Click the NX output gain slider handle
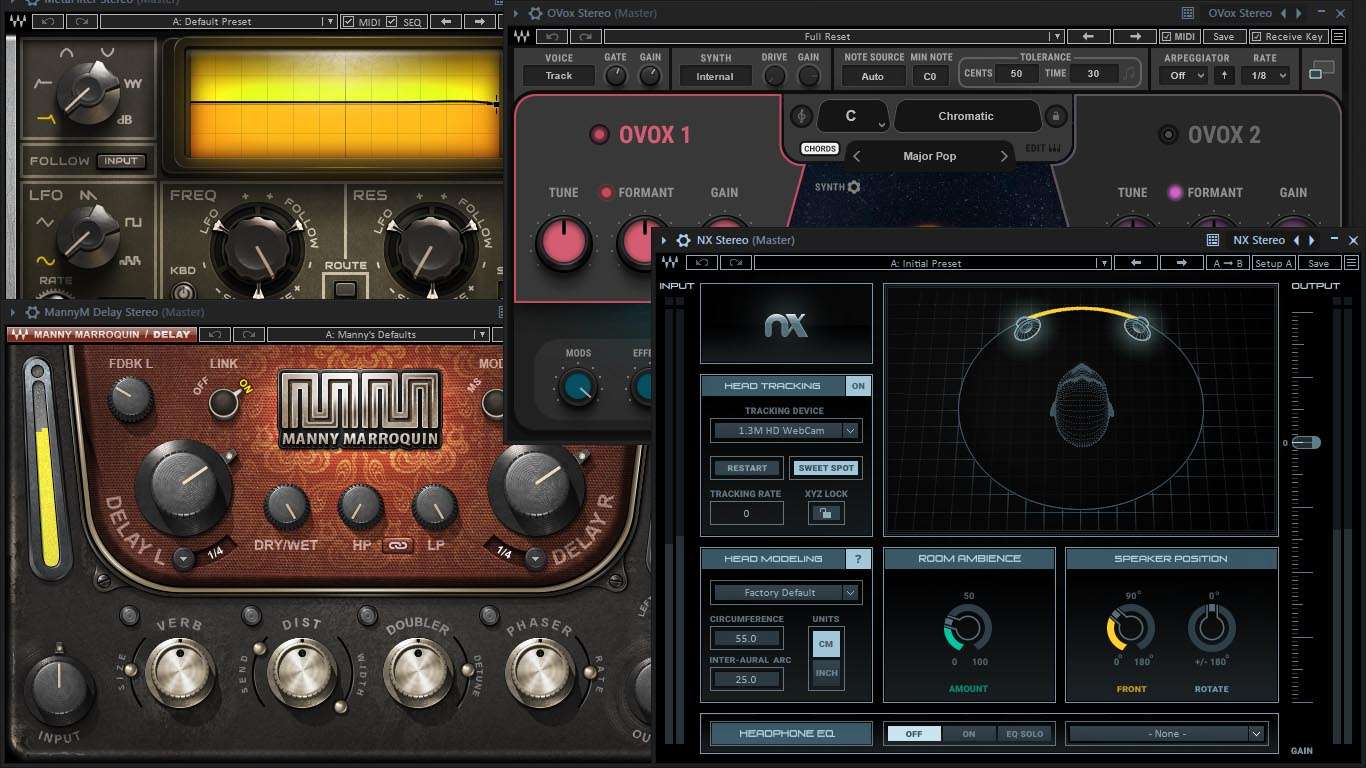This screenshot has height=768, width=1366. coord(1306,442)
